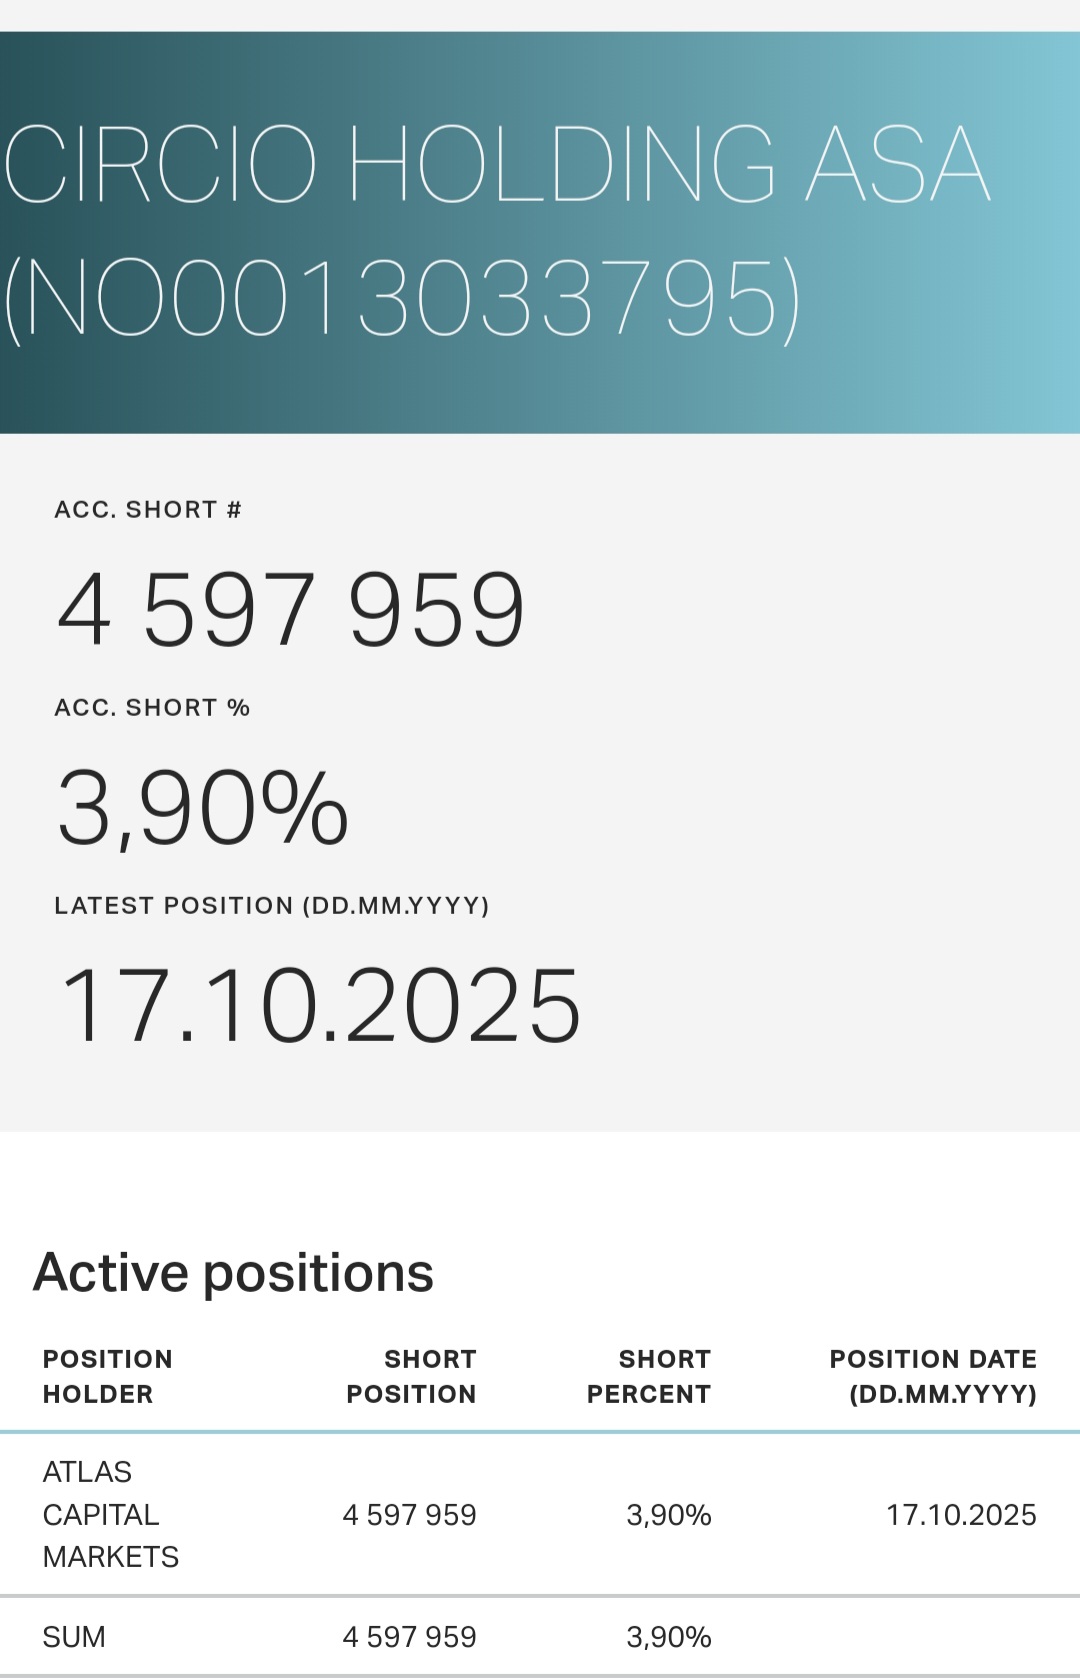Click the SUM row short position total
Viewport: 1080px width, 1680px height.
[409, 1637]
